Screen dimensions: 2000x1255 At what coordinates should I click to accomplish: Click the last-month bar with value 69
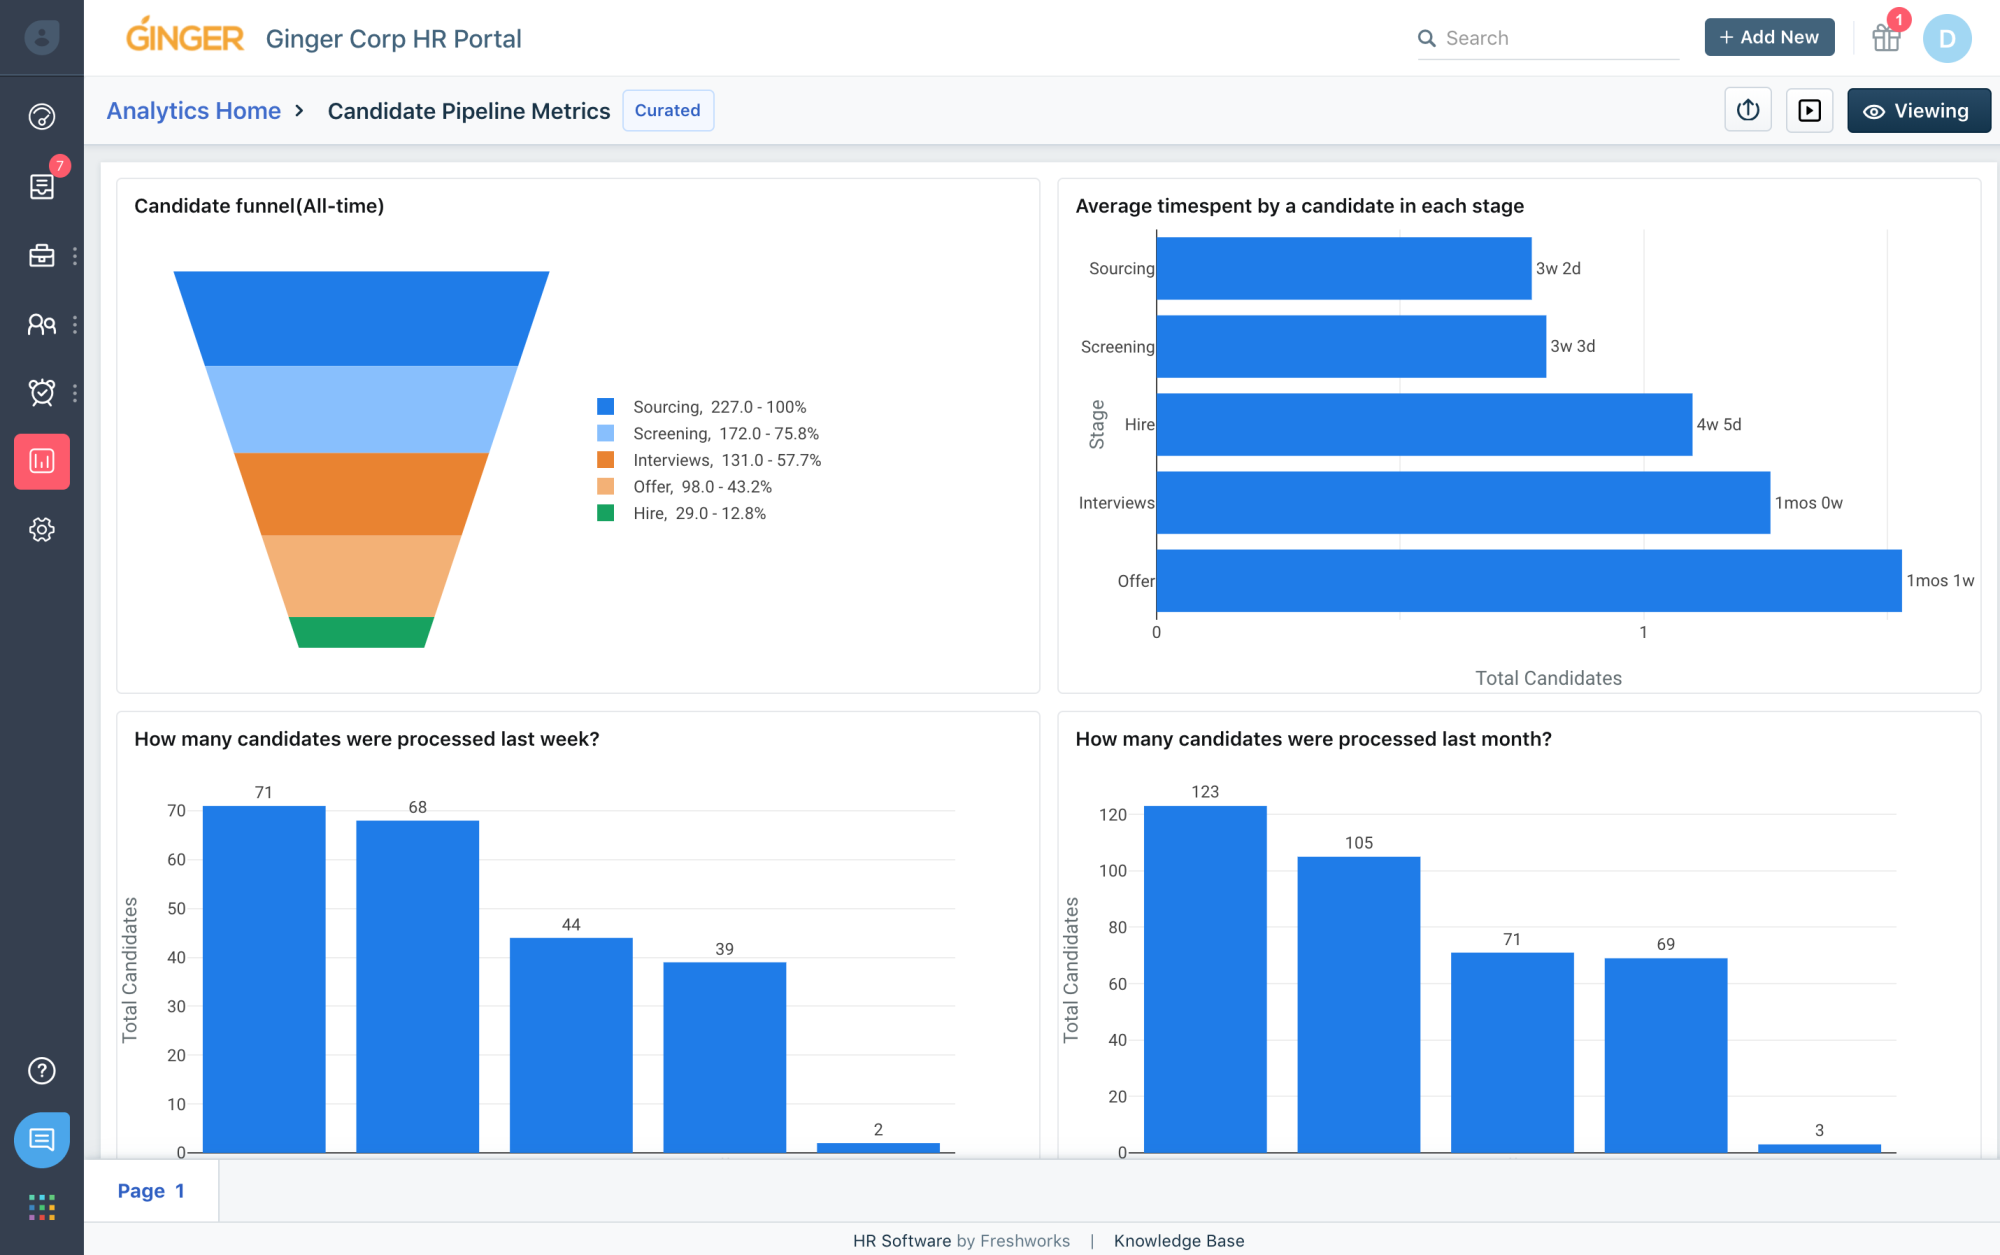coord(1666,1055)
